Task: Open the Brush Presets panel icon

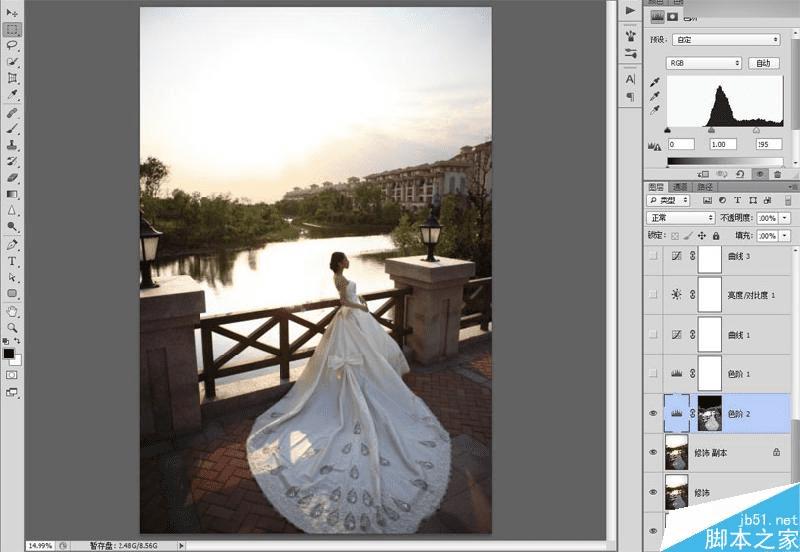Action: pyautogui.click(x=631, y=36)
